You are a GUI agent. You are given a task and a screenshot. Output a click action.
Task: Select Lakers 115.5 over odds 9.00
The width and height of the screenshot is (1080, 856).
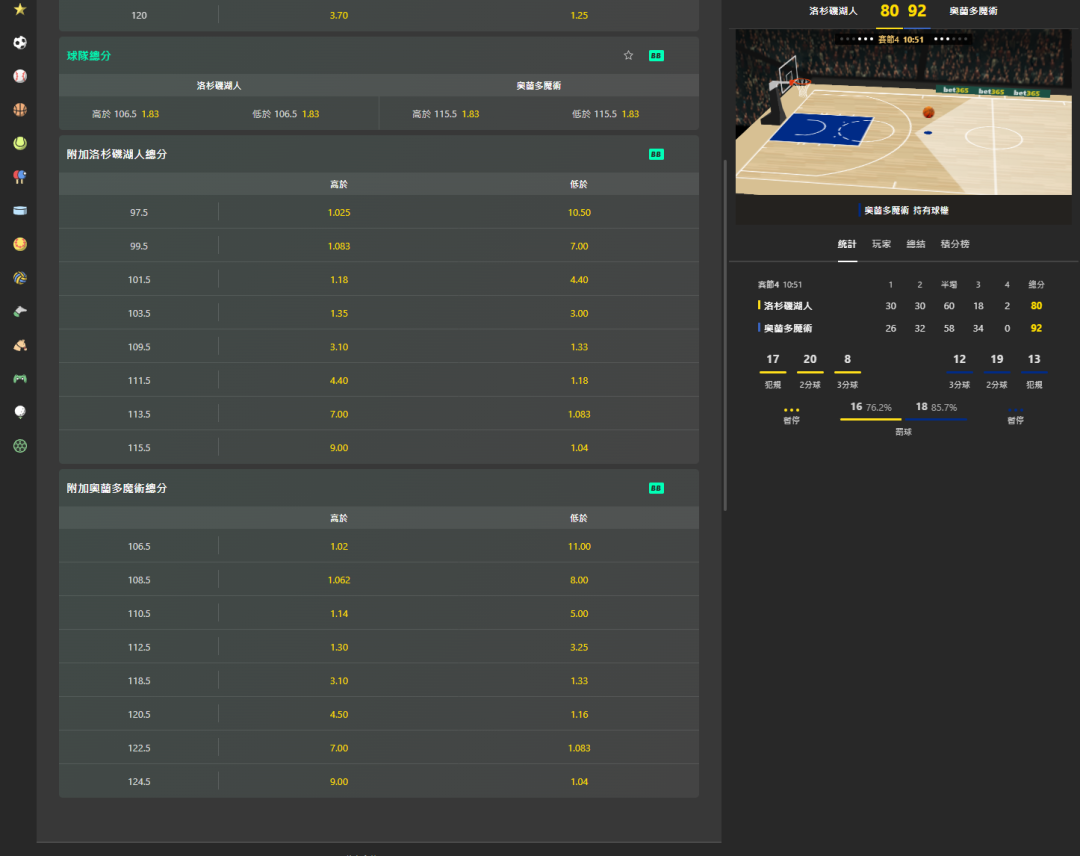point(339,448)
